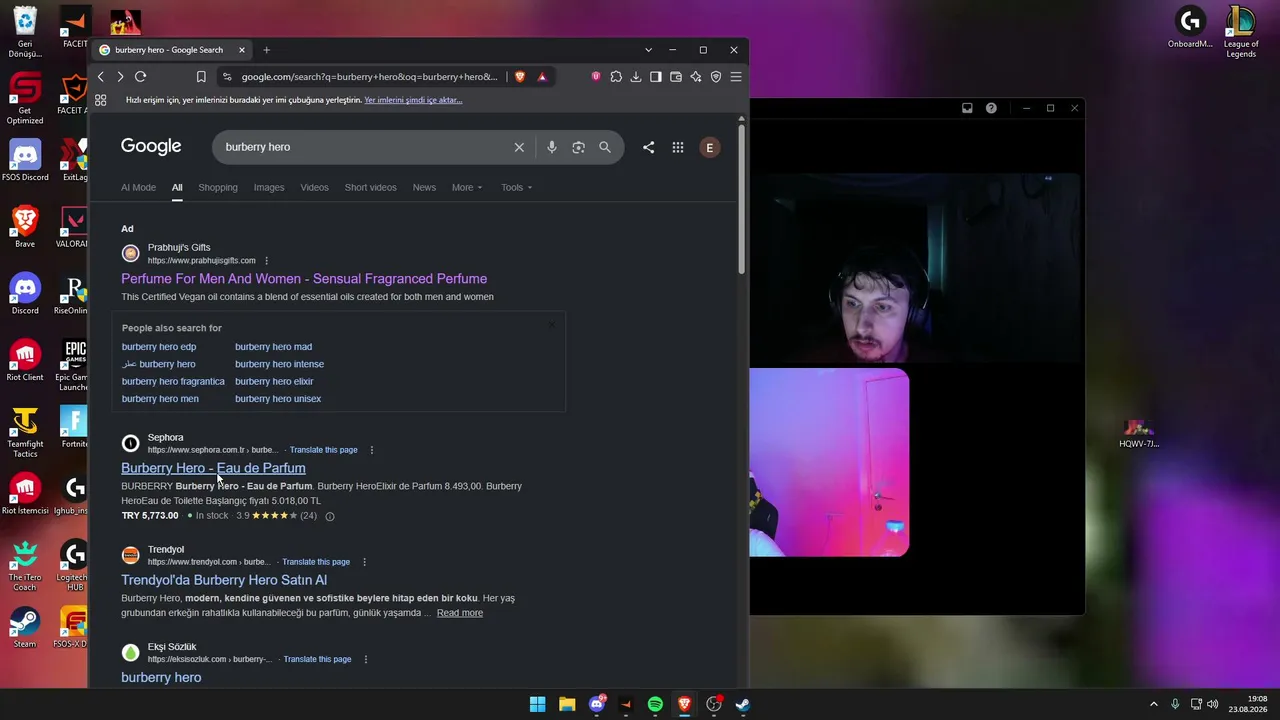Expand the More search filters
Image resolution: width=1280 pixels, height=720 pixels.
467,188
